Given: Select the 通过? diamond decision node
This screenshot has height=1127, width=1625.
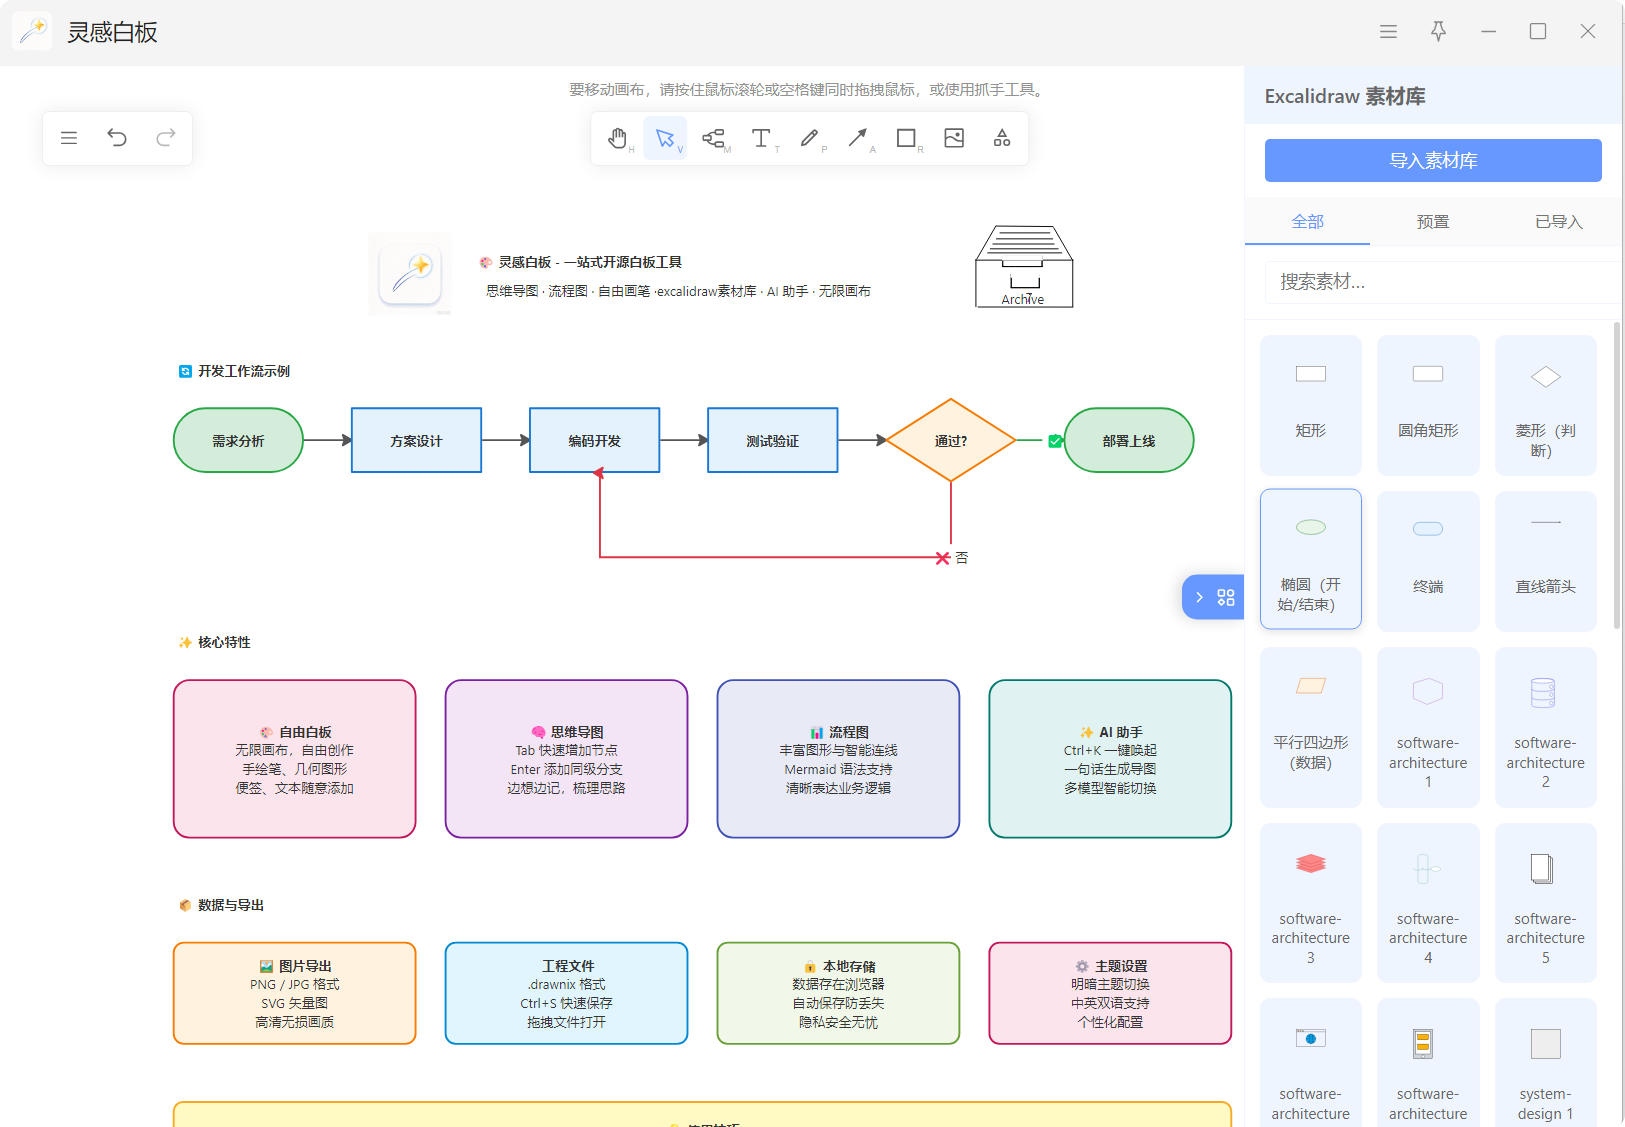Looking at the screenshot, I should [951, 440].
